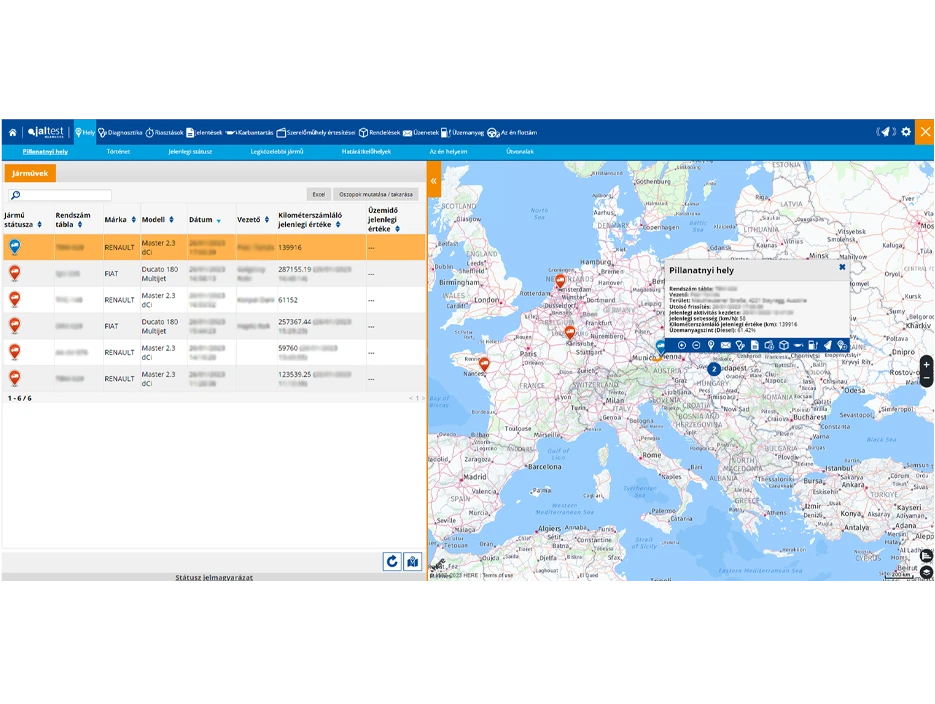This screenshot has height=704, width=935.
Task: Collapse the vehicle list panel with the double arrow
Action: click(434, 181)
